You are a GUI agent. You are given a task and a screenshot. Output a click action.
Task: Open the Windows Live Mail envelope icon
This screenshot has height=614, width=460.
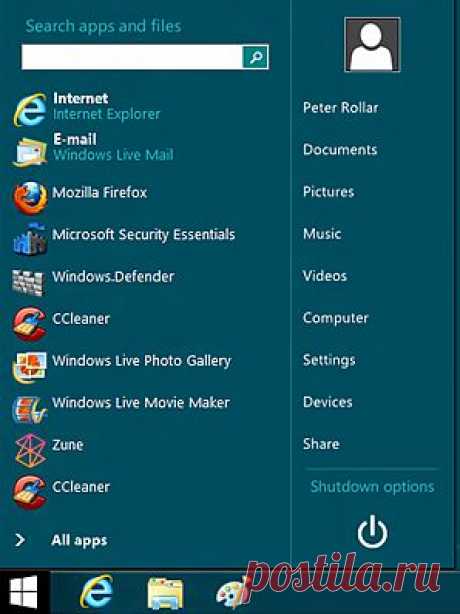[30, 152]
